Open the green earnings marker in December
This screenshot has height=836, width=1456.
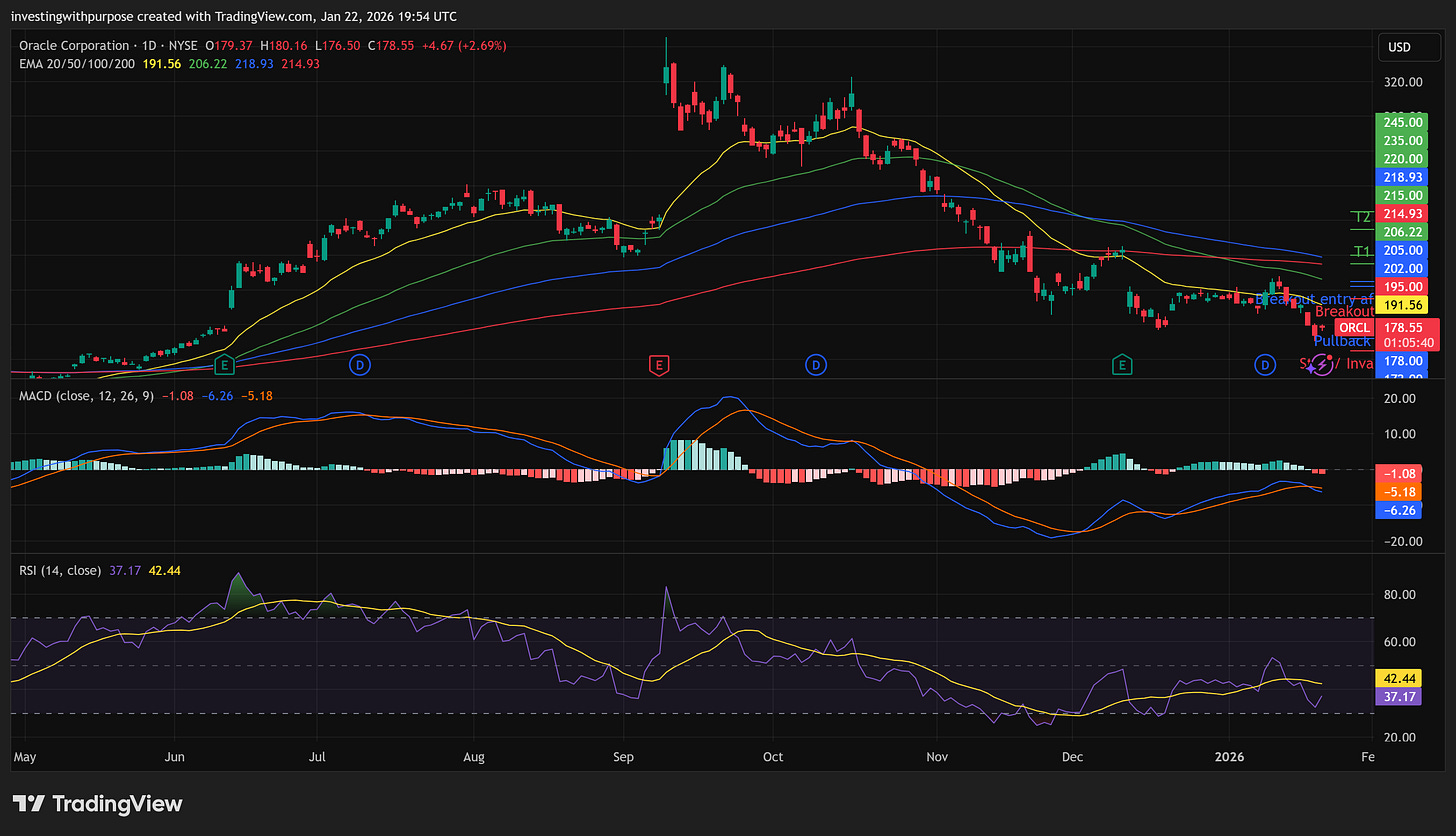pos(1123,366)
